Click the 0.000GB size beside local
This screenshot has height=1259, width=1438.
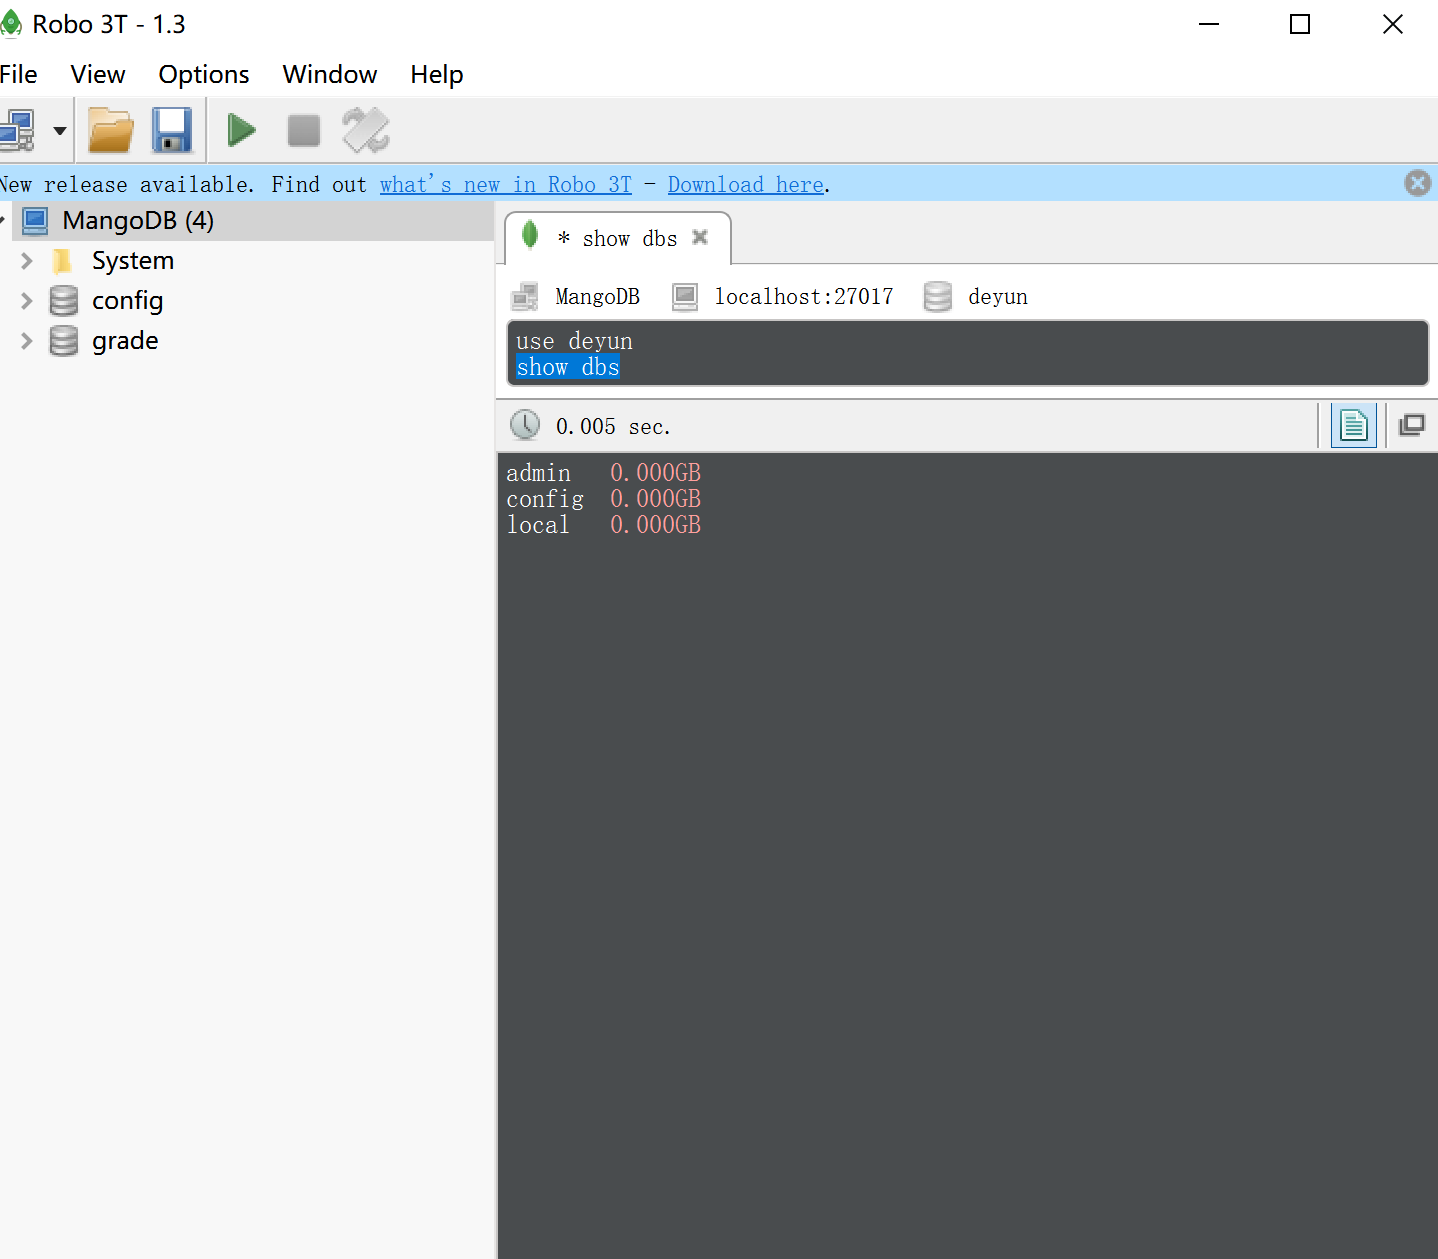click(655, 525)
